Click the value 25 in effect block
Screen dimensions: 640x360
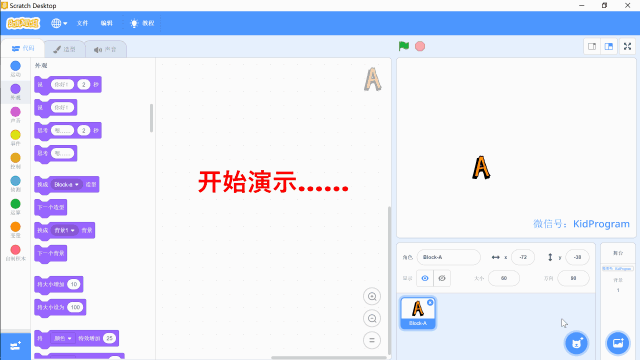click(x=109, y=338)
